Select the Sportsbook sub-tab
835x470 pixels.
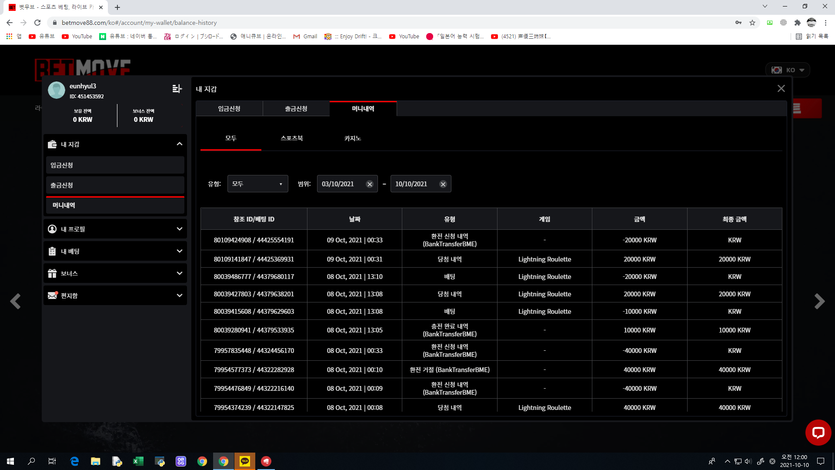[292, 138]
